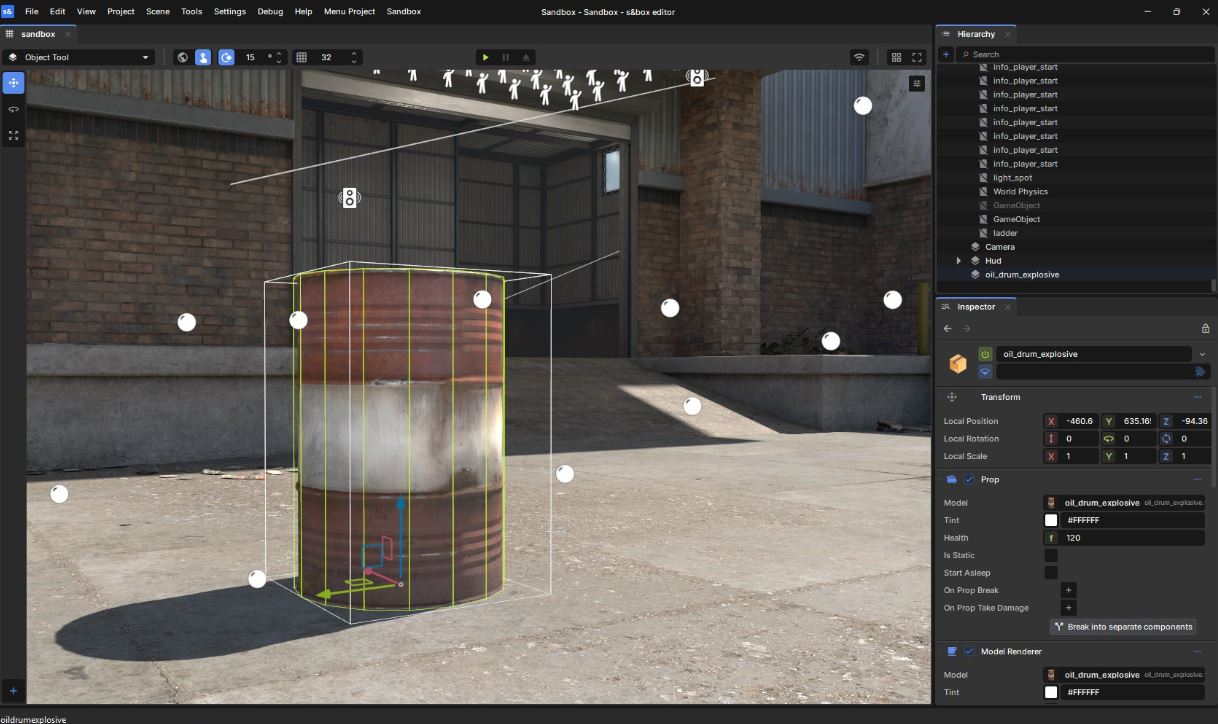The image size is (1218, 724).
Task: Open the Scene menu
Action: click(x=157, y=11)
